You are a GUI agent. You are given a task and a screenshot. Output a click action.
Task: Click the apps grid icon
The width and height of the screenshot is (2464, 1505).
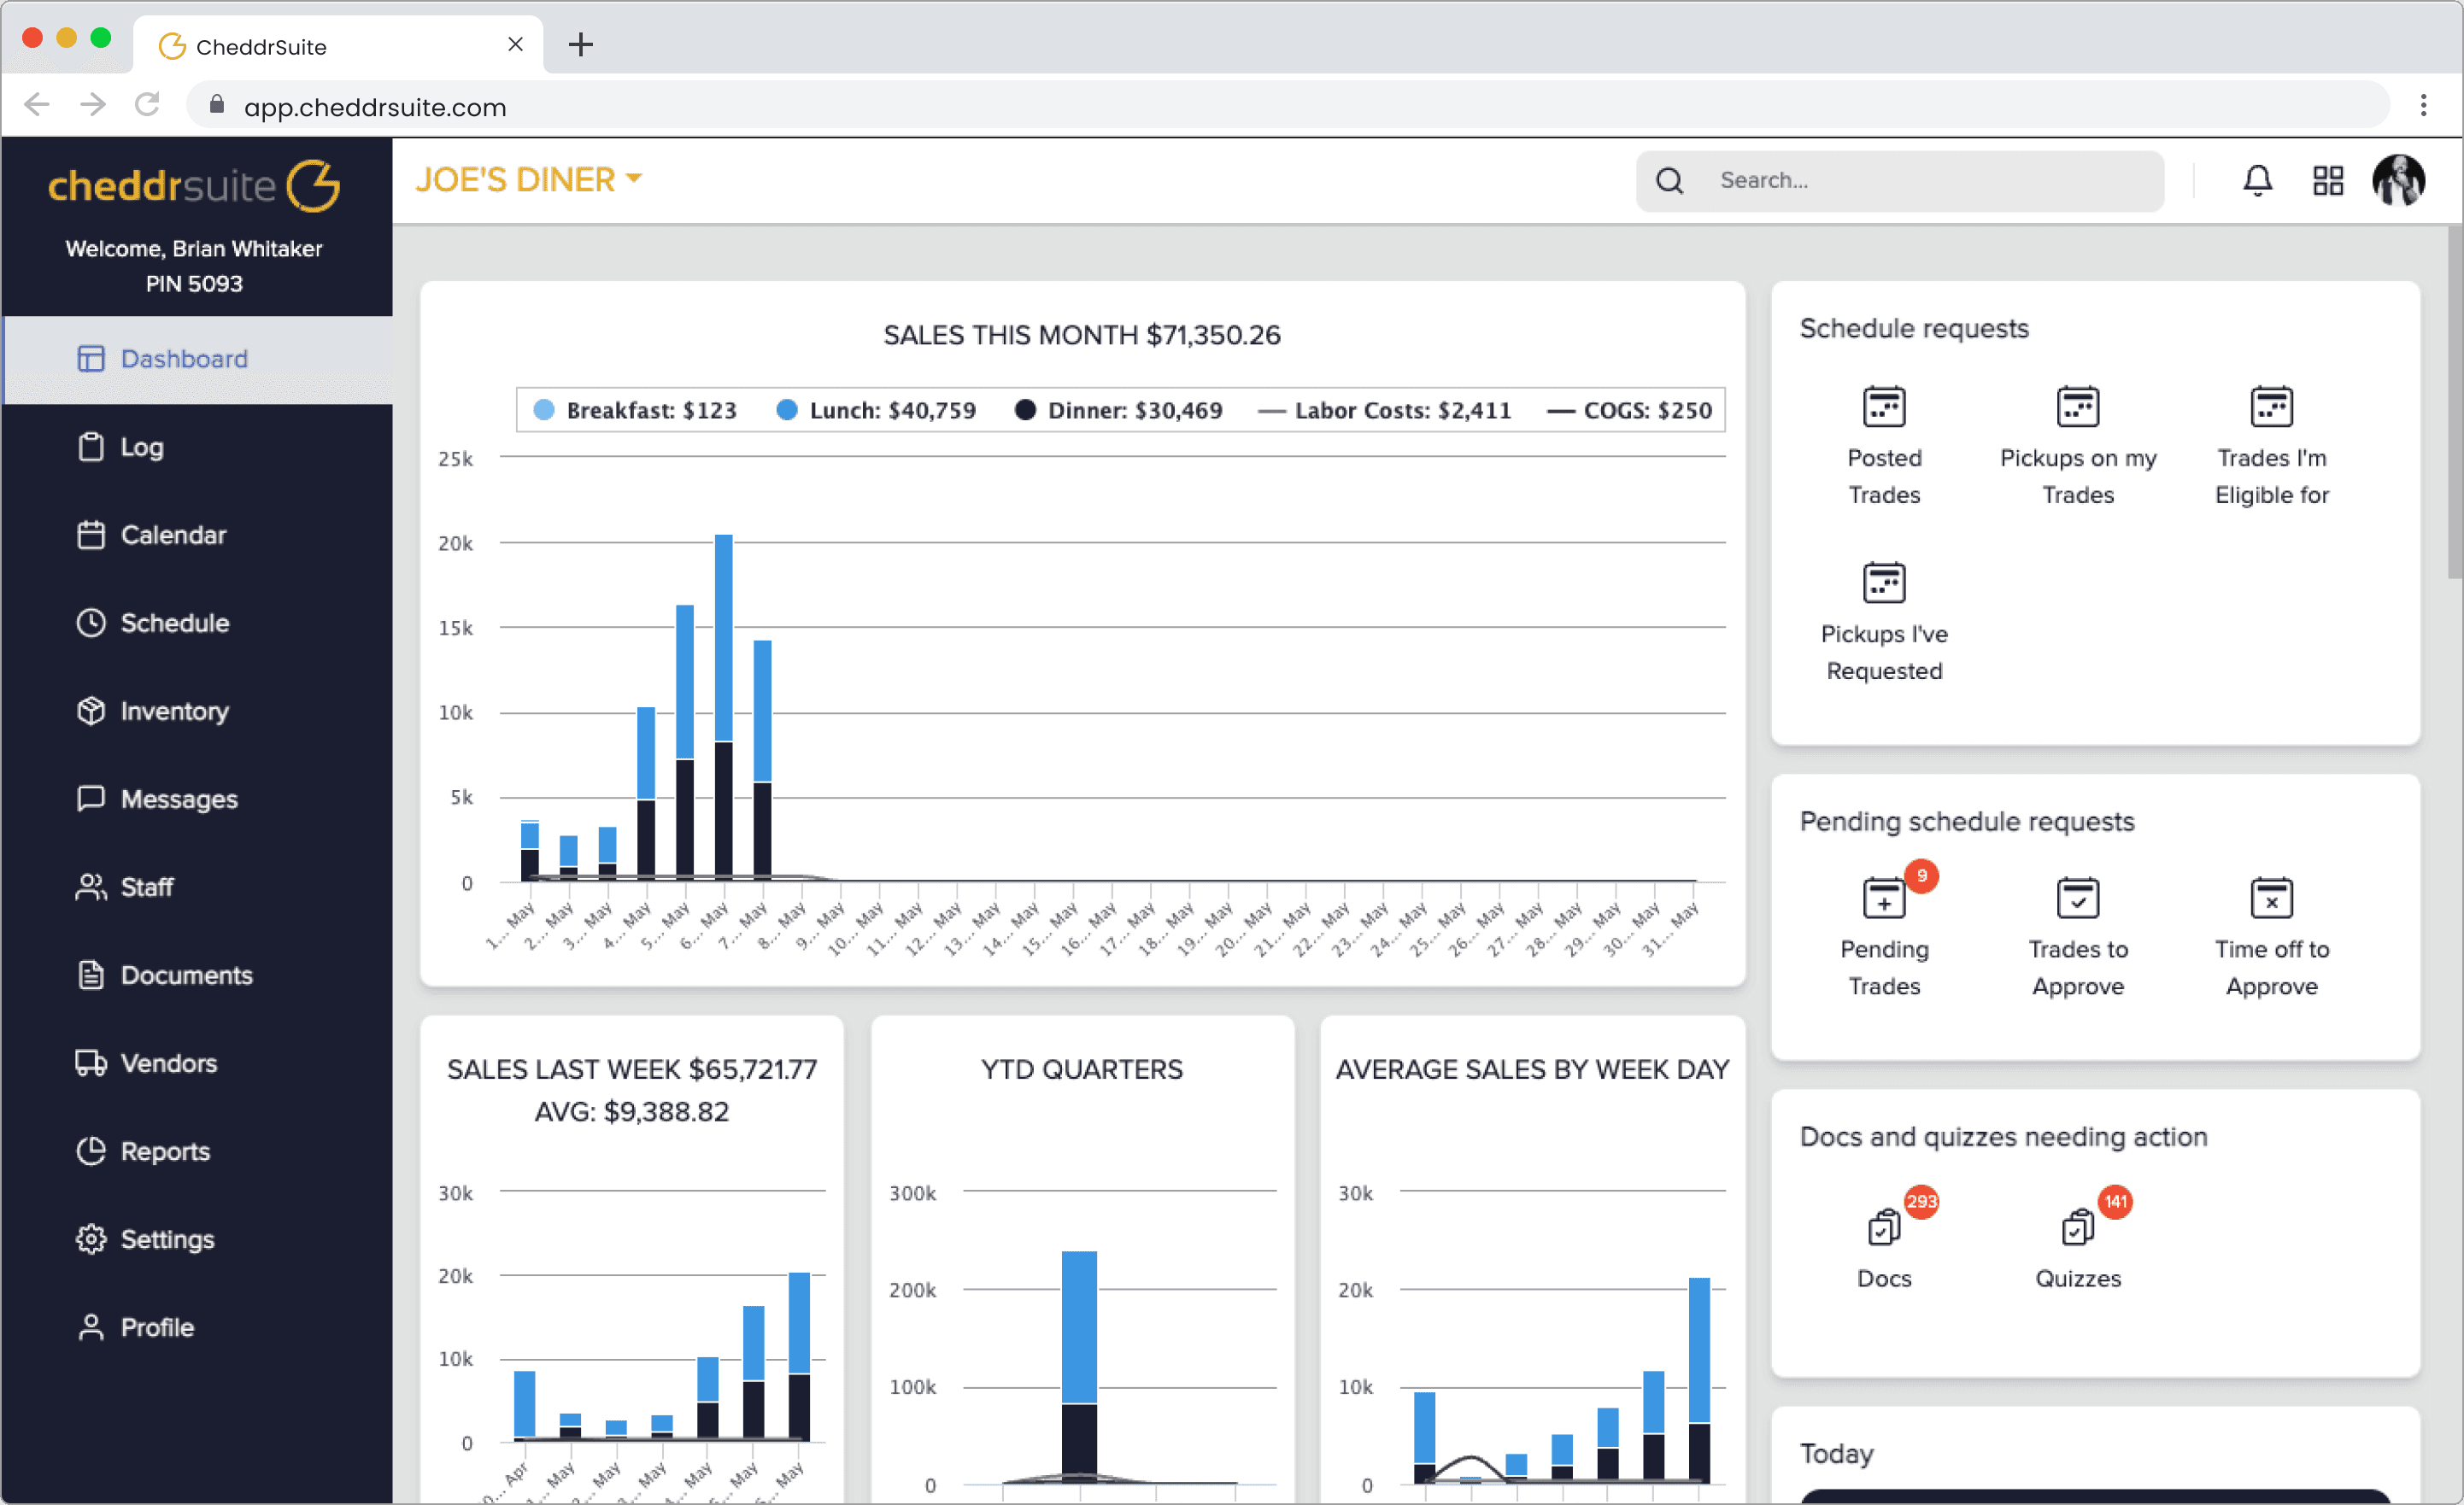point(2329,180)
